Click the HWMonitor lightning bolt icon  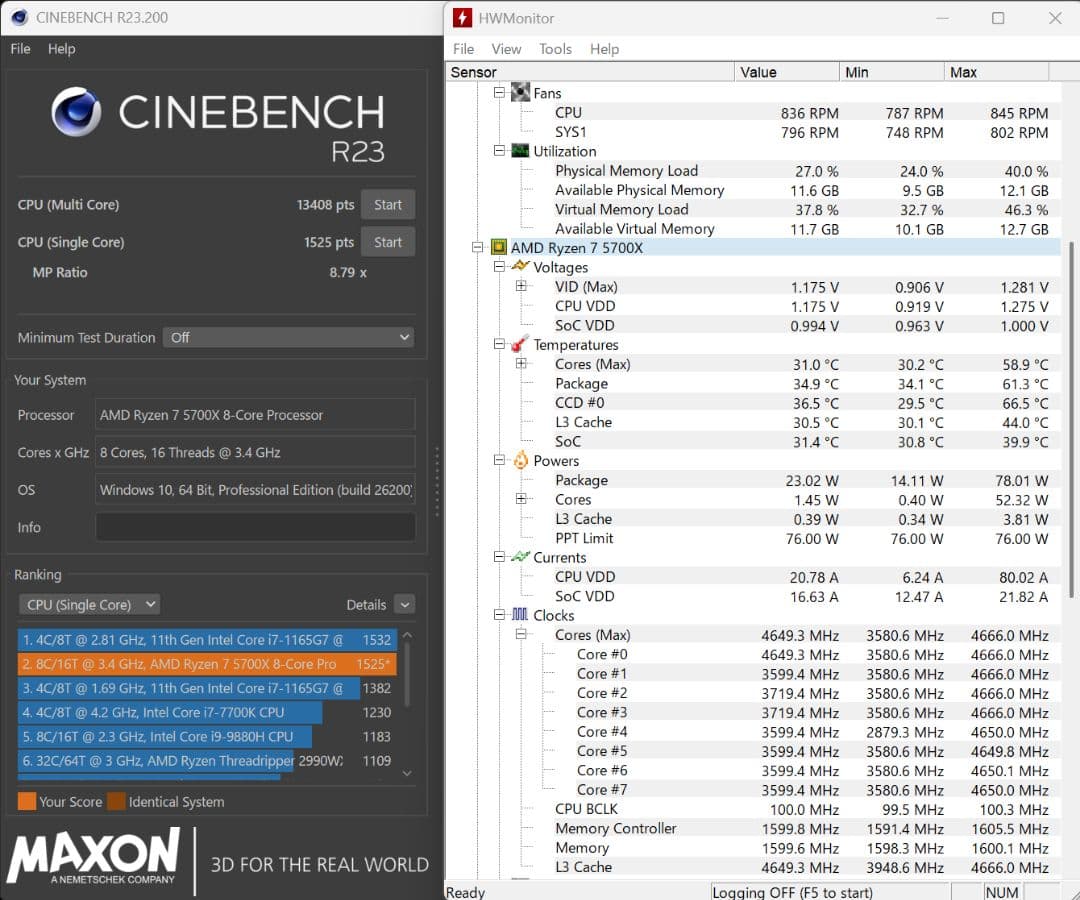(462, 18)
